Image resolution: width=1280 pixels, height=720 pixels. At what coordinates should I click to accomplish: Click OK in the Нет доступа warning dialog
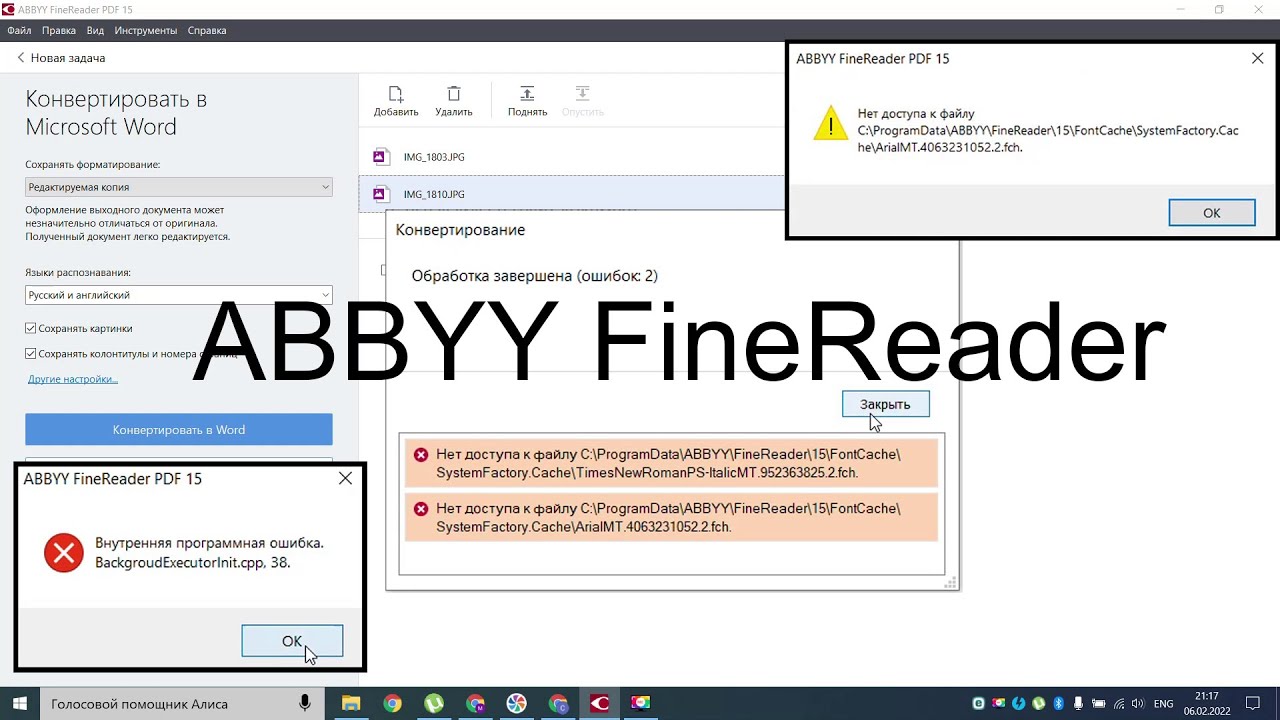point(1212,213)
